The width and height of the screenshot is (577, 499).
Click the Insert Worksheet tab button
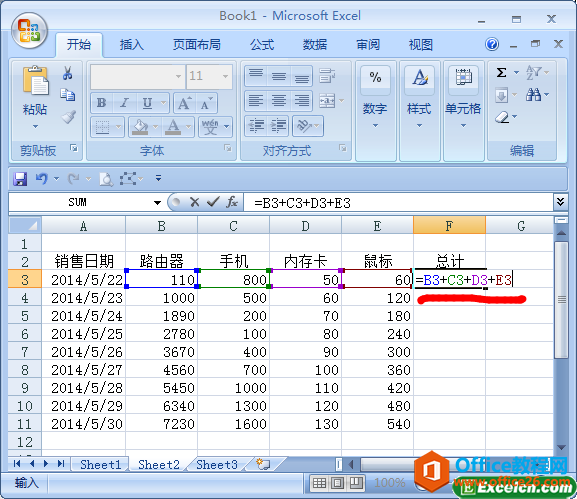pyautogui.click(x=264, y=464)
